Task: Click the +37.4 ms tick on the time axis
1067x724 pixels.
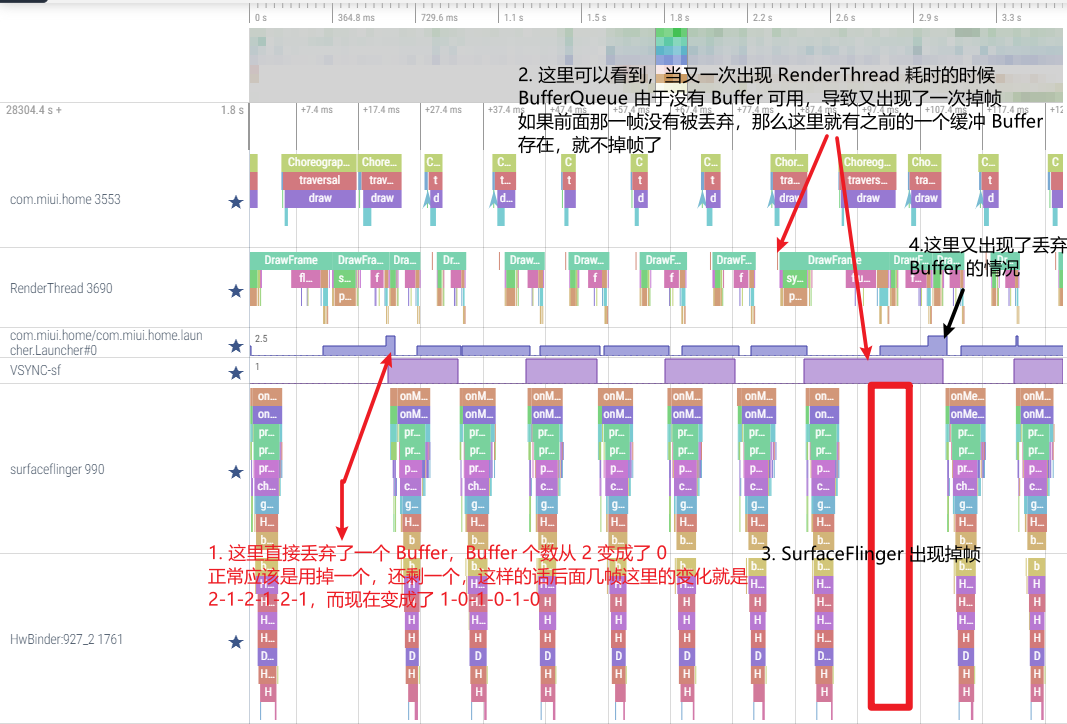Action: tap(500, 110)
